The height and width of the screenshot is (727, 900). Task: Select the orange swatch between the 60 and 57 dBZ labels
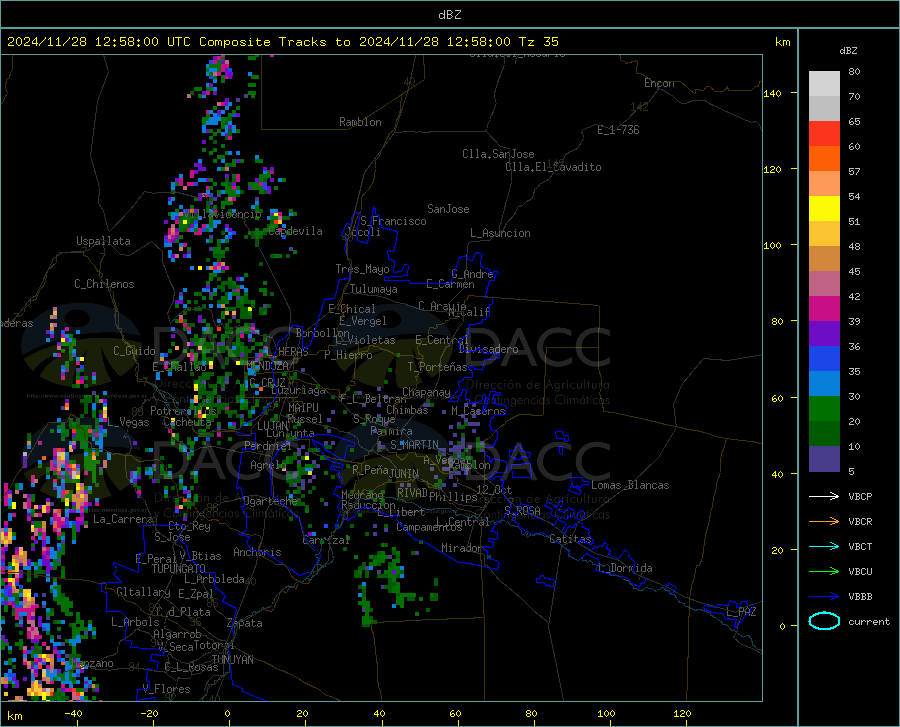824,159
